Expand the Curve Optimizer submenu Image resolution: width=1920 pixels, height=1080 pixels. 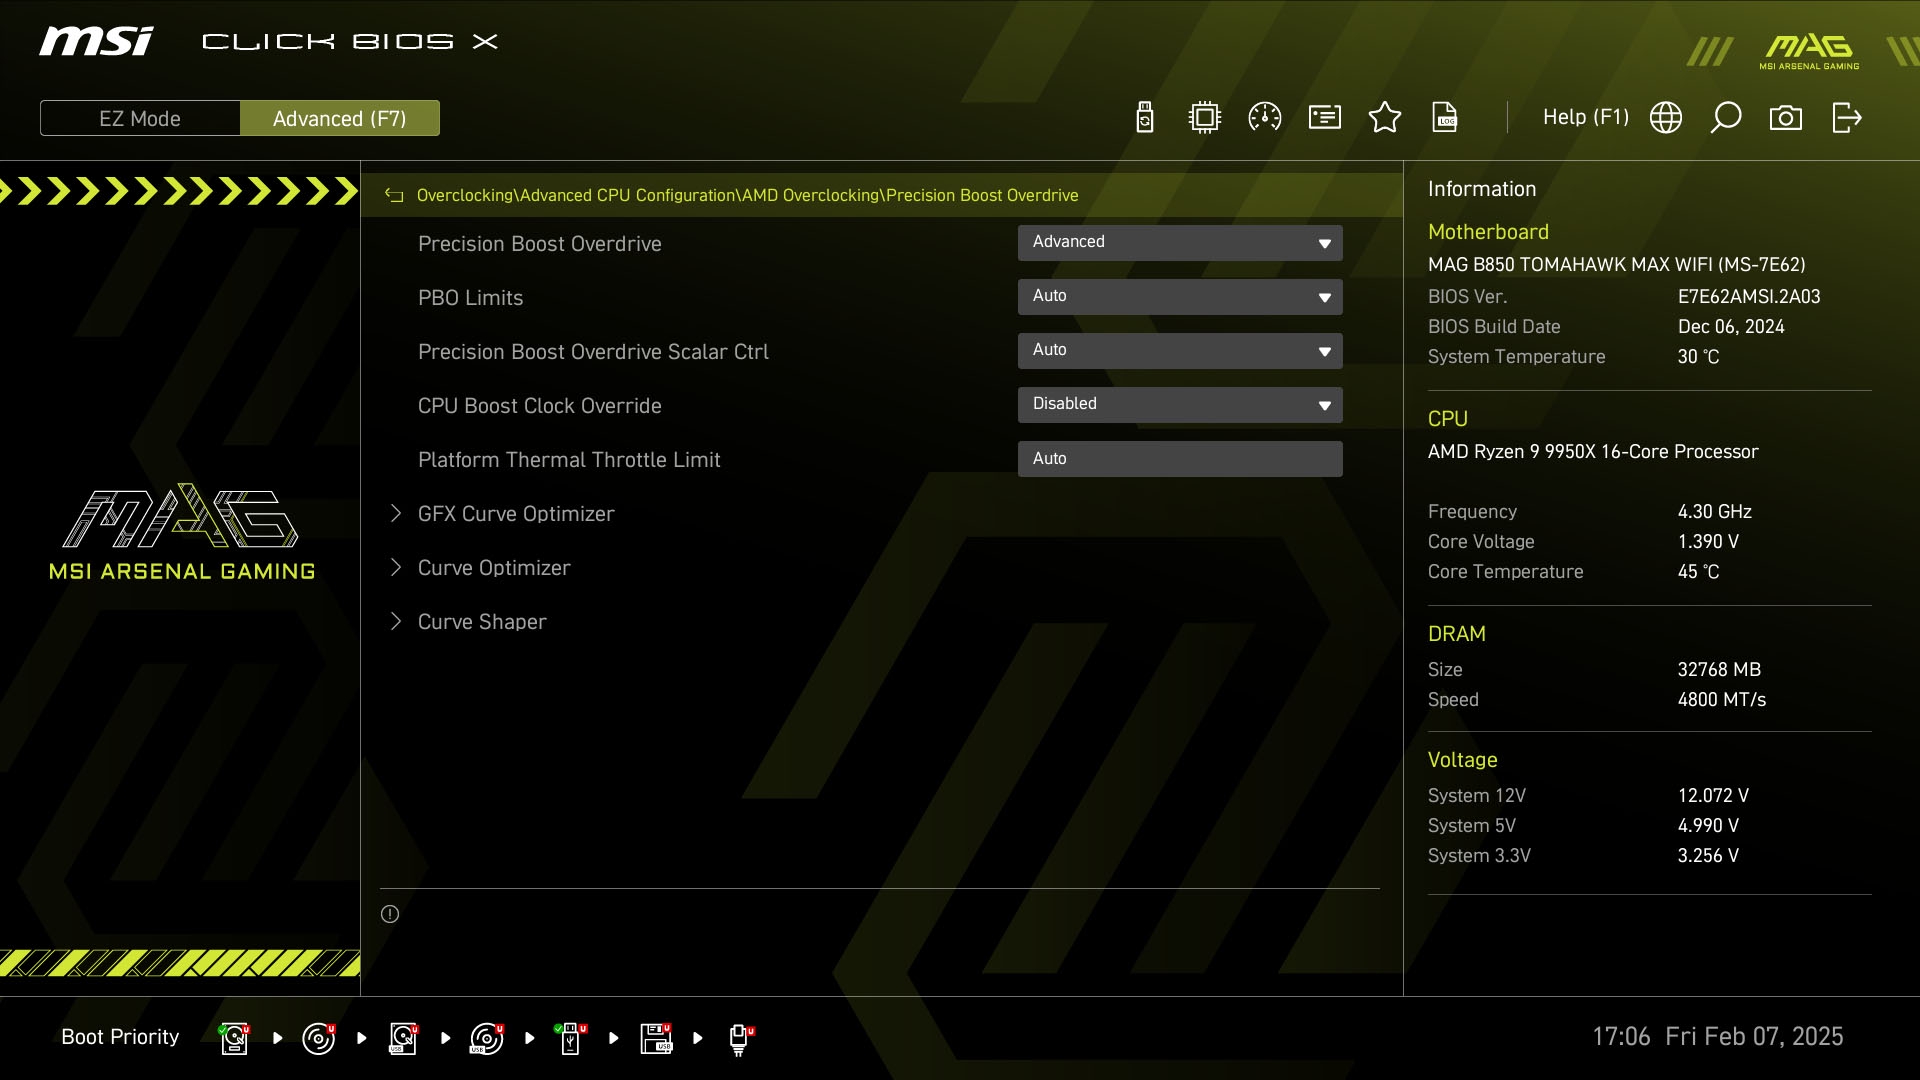494,568
